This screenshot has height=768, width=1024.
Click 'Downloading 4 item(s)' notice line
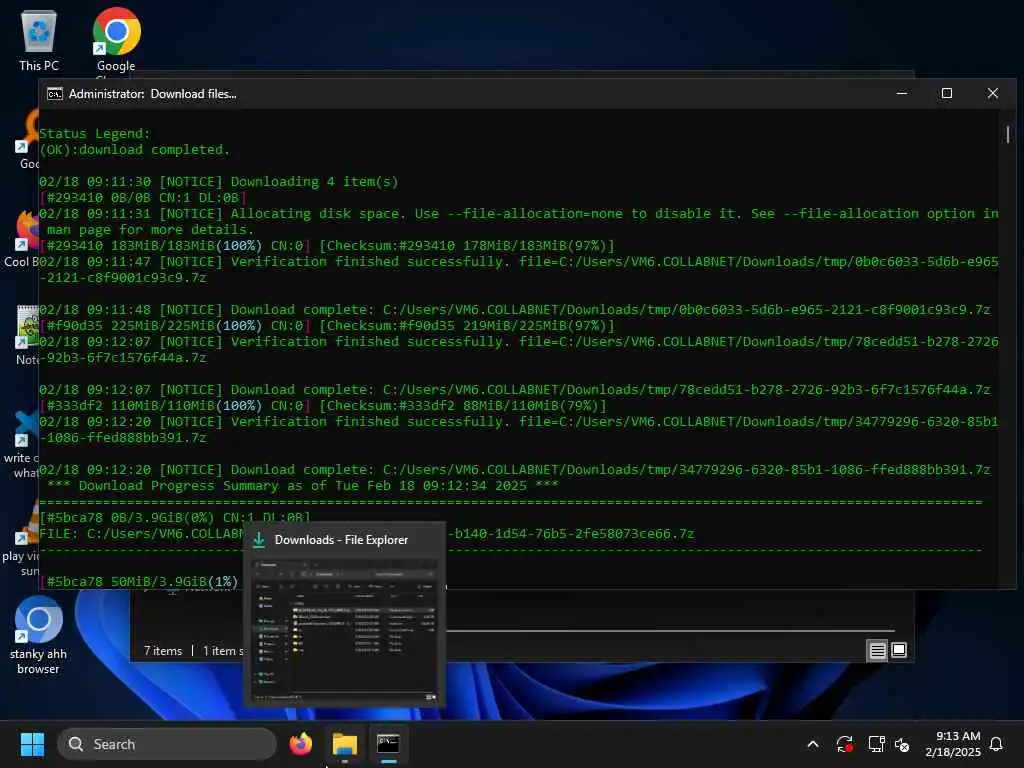point(219,182)
